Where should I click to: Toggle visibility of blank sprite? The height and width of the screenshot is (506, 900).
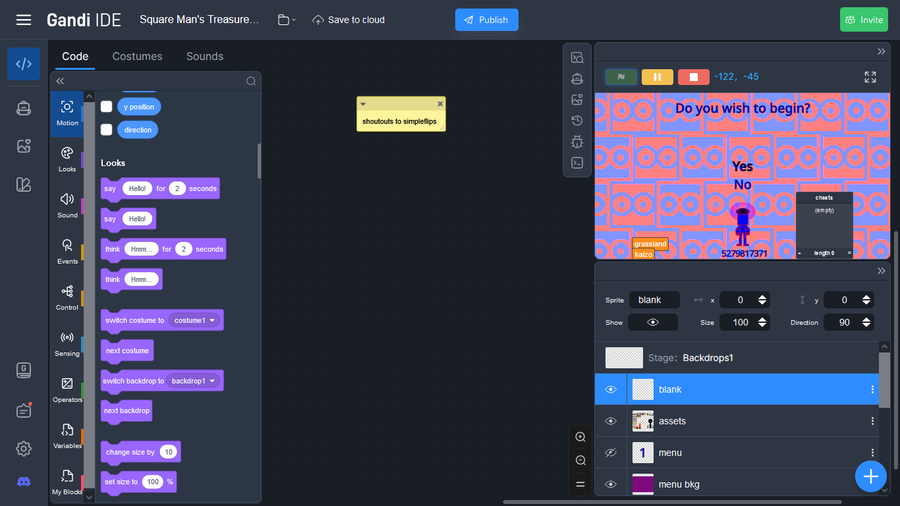611,390
